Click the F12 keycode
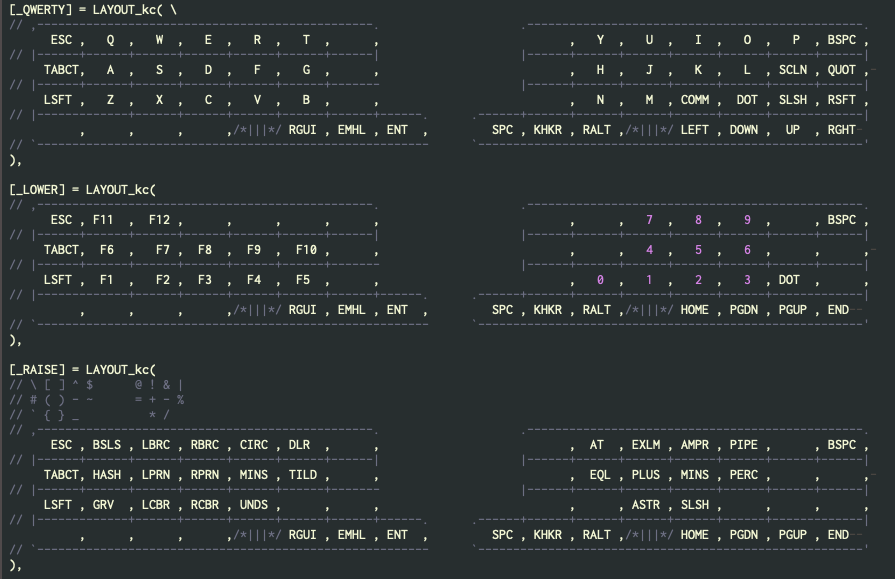This screenshot has height=579, width=895. coord(159,220)
